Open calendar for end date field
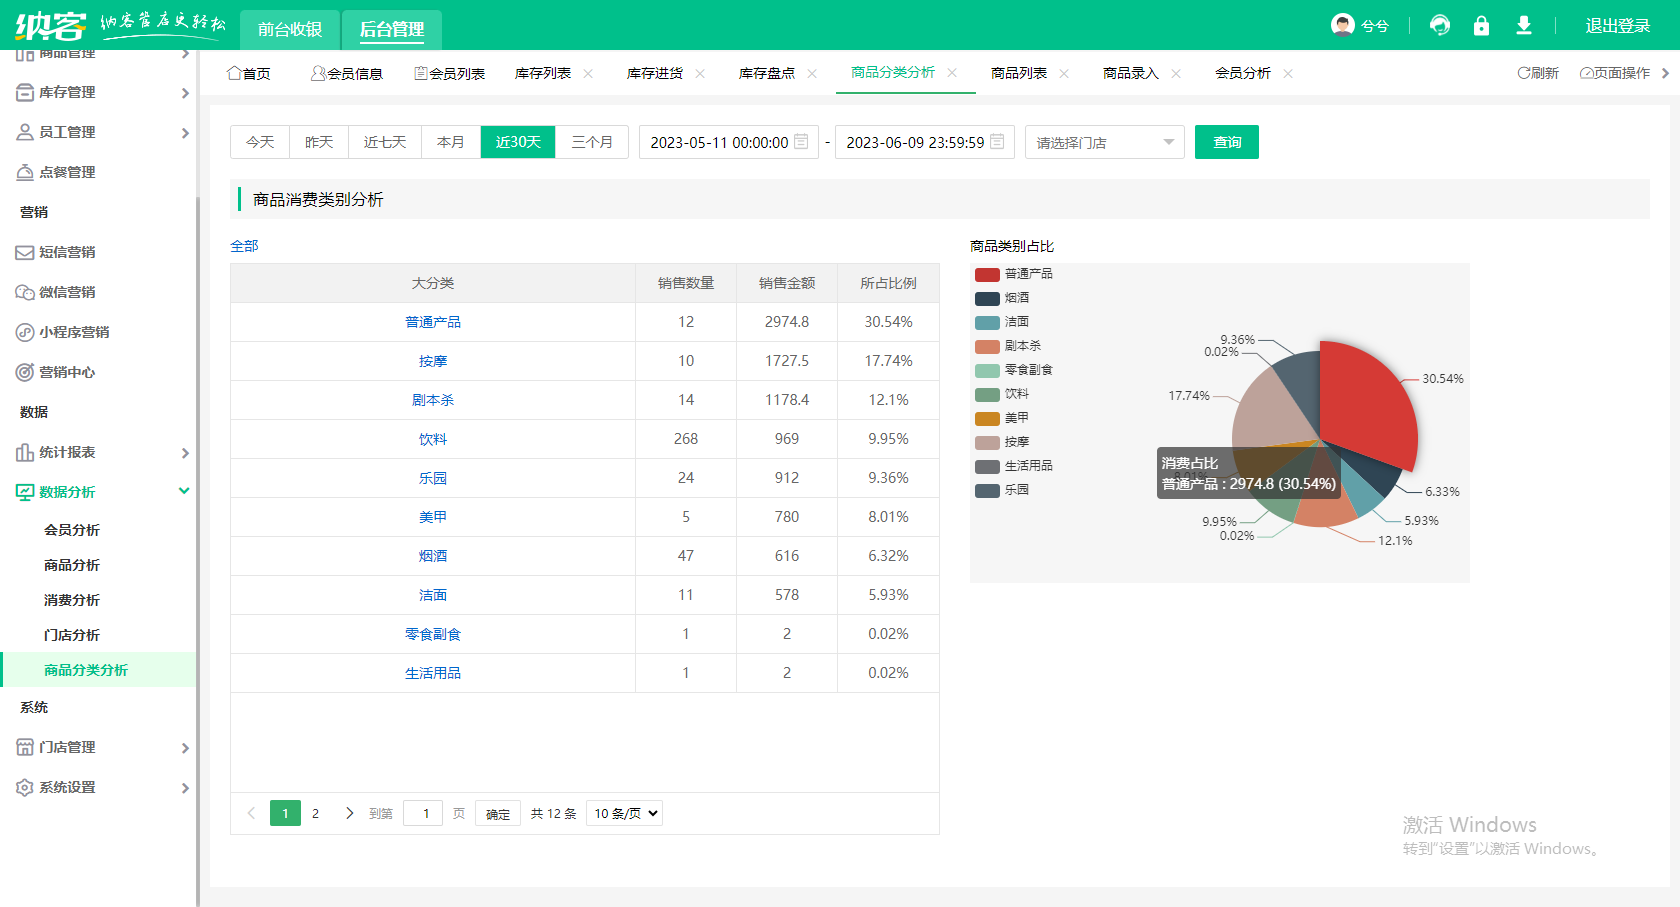The image size is (1680, 907). coord(997,142)
